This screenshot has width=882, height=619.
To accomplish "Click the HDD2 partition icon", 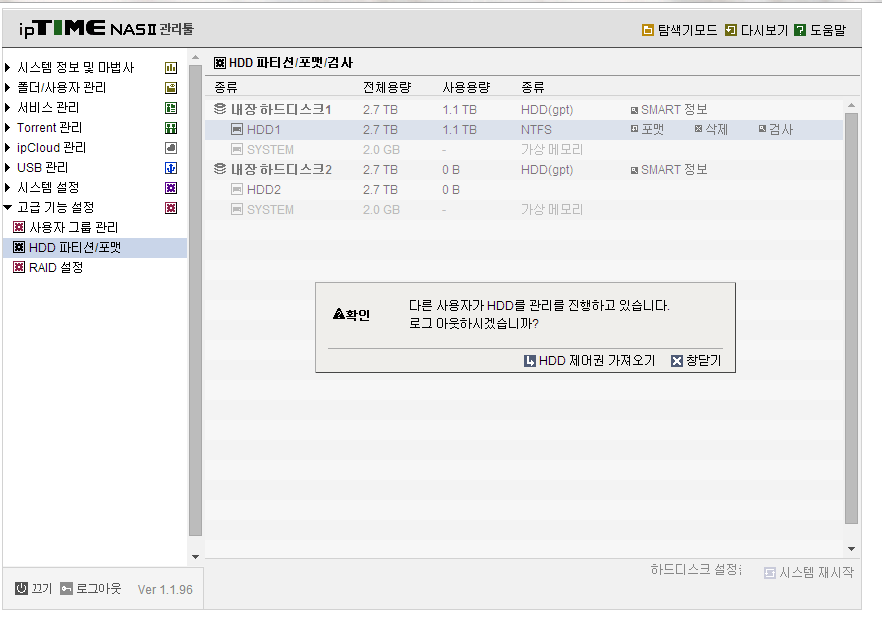I will (237, 190).
